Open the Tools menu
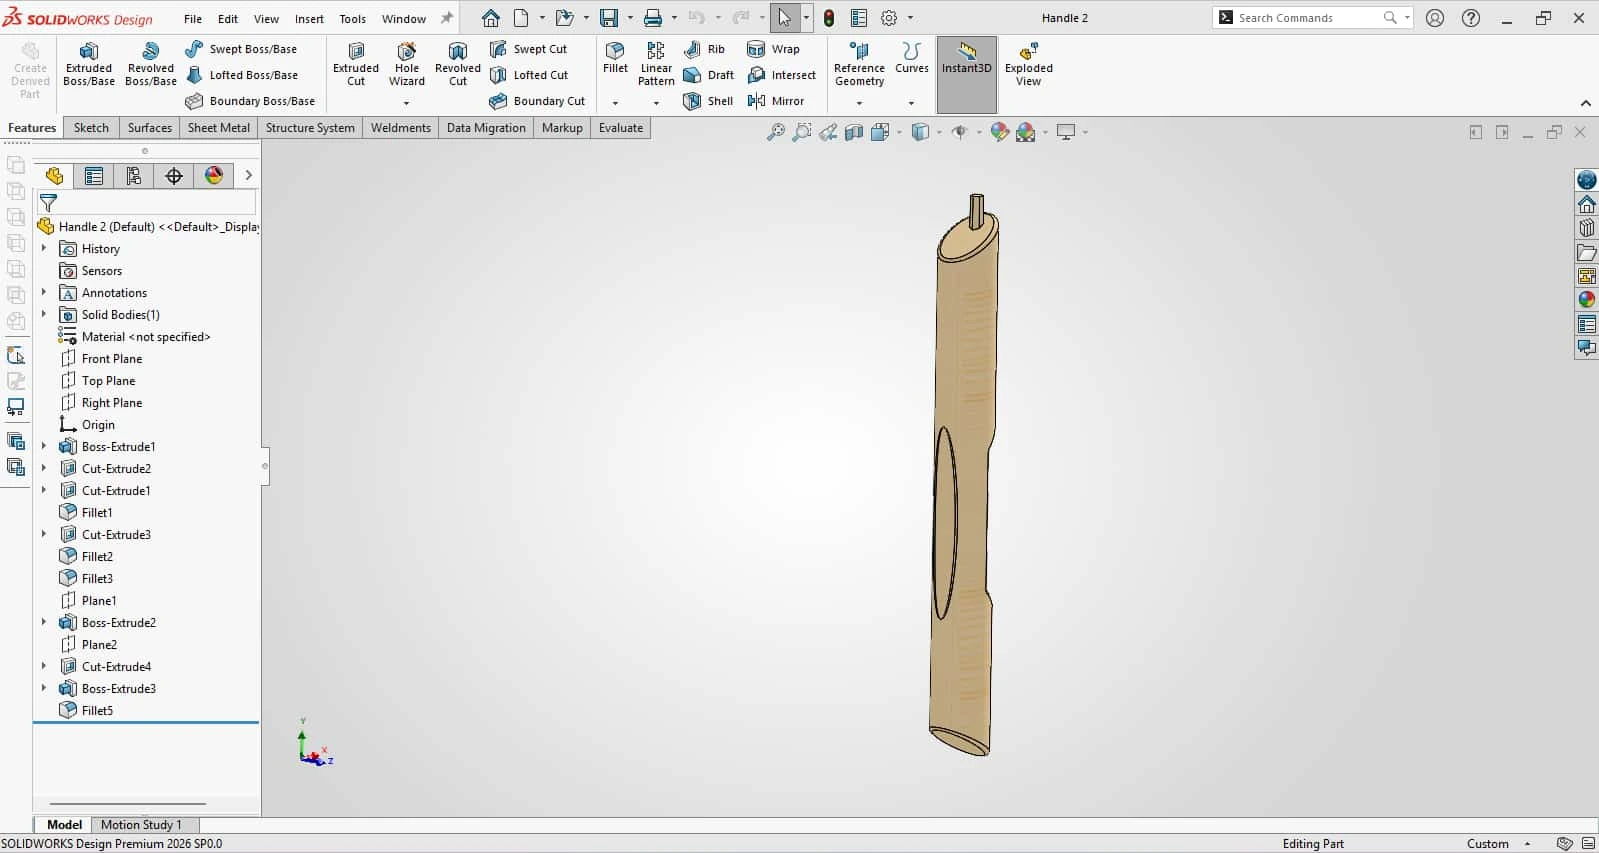 coord(353,18)
